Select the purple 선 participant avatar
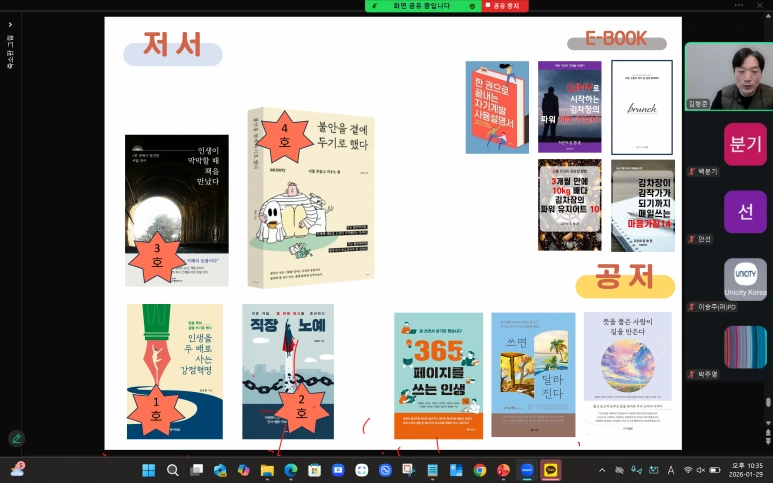 pyautogui.click(x=745, y=211)
